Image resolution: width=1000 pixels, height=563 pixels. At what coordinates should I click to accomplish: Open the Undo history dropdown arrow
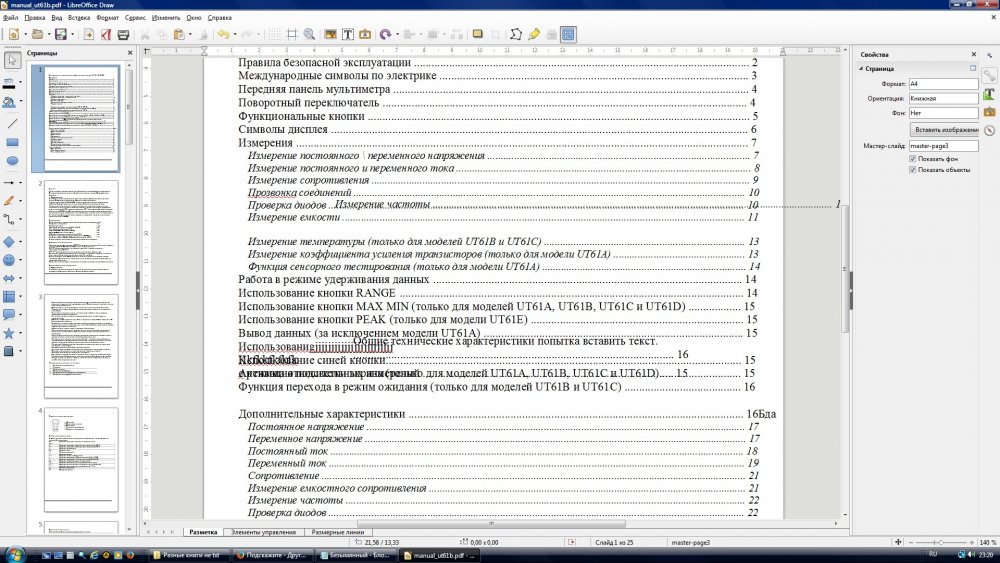[x=235, y=34]
